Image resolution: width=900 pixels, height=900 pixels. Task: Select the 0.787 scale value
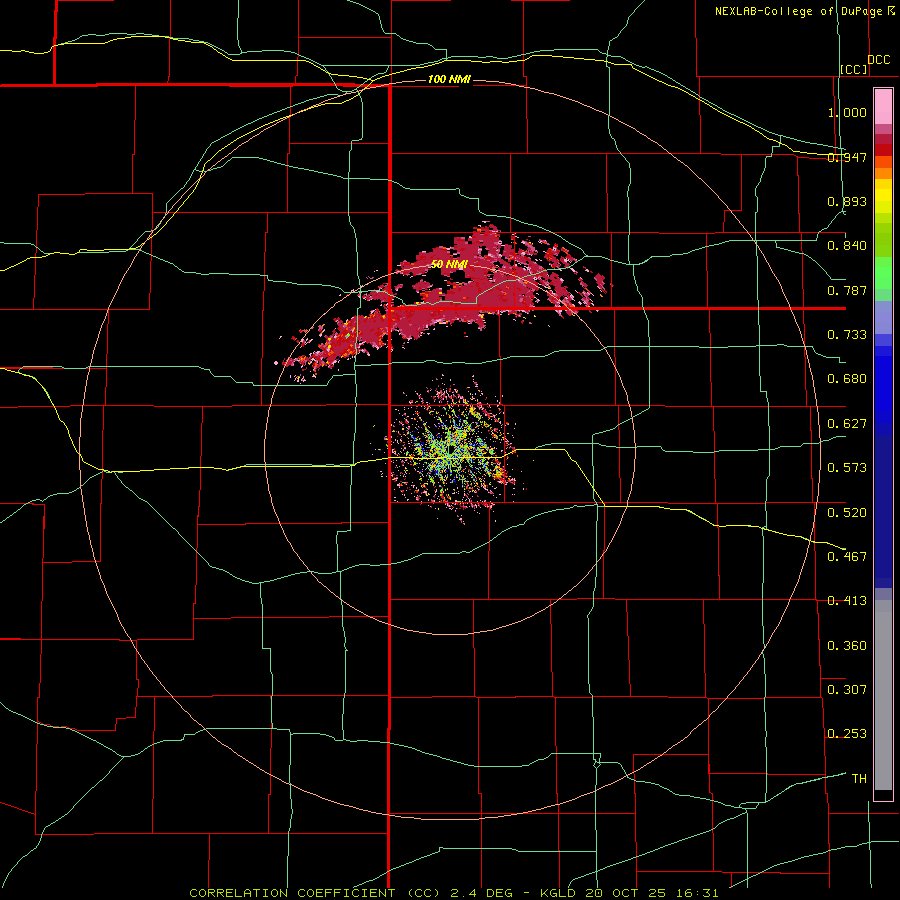[x=847, y=290]
